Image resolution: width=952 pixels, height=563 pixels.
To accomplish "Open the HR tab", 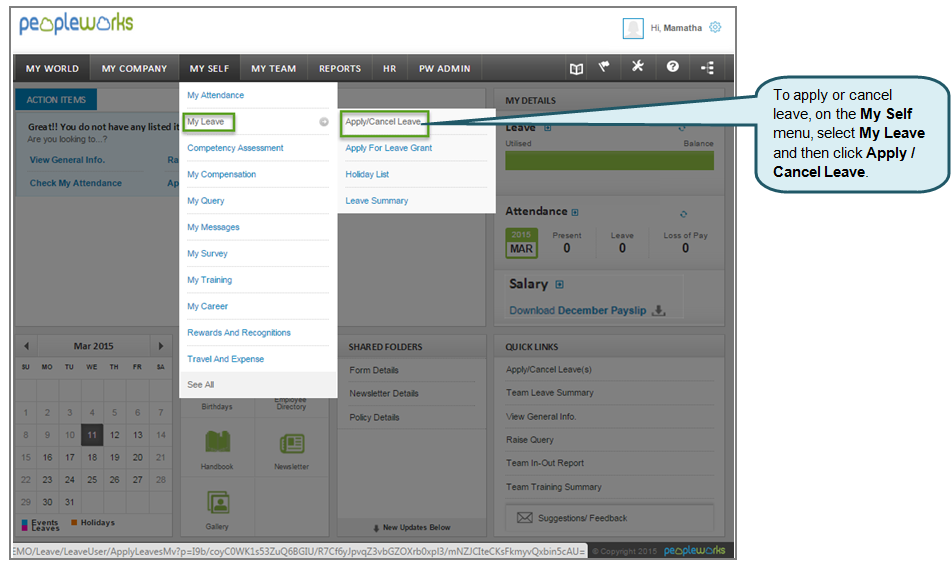I will tap(390, 69).
